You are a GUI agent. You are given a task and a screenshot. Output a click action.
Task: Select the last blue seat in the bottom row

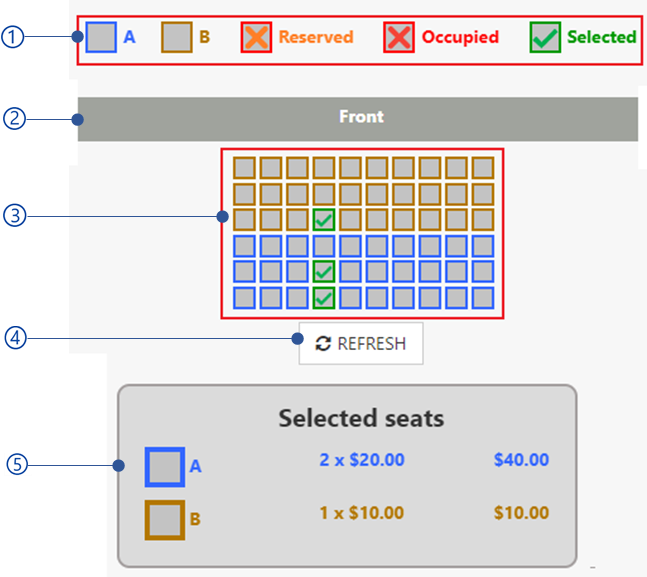[x=483, y=297]
